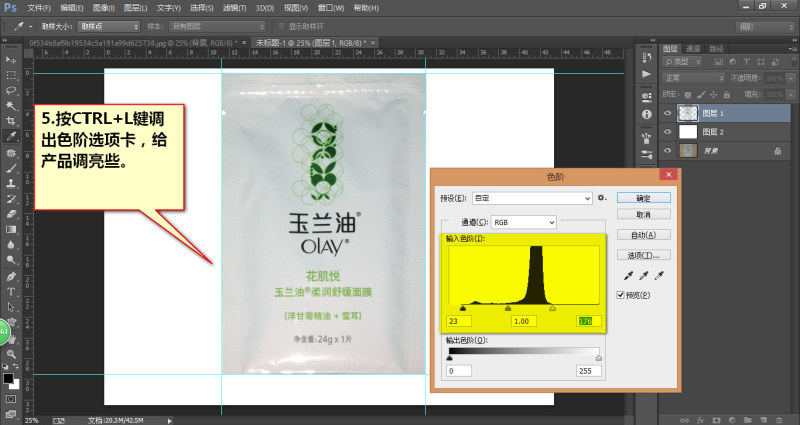Open the 取样大小 sample size dropdown

coord(108,26)
